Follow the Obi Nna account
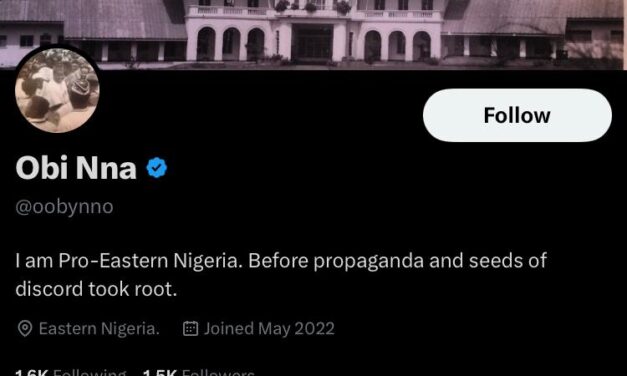 click(517, 115)
